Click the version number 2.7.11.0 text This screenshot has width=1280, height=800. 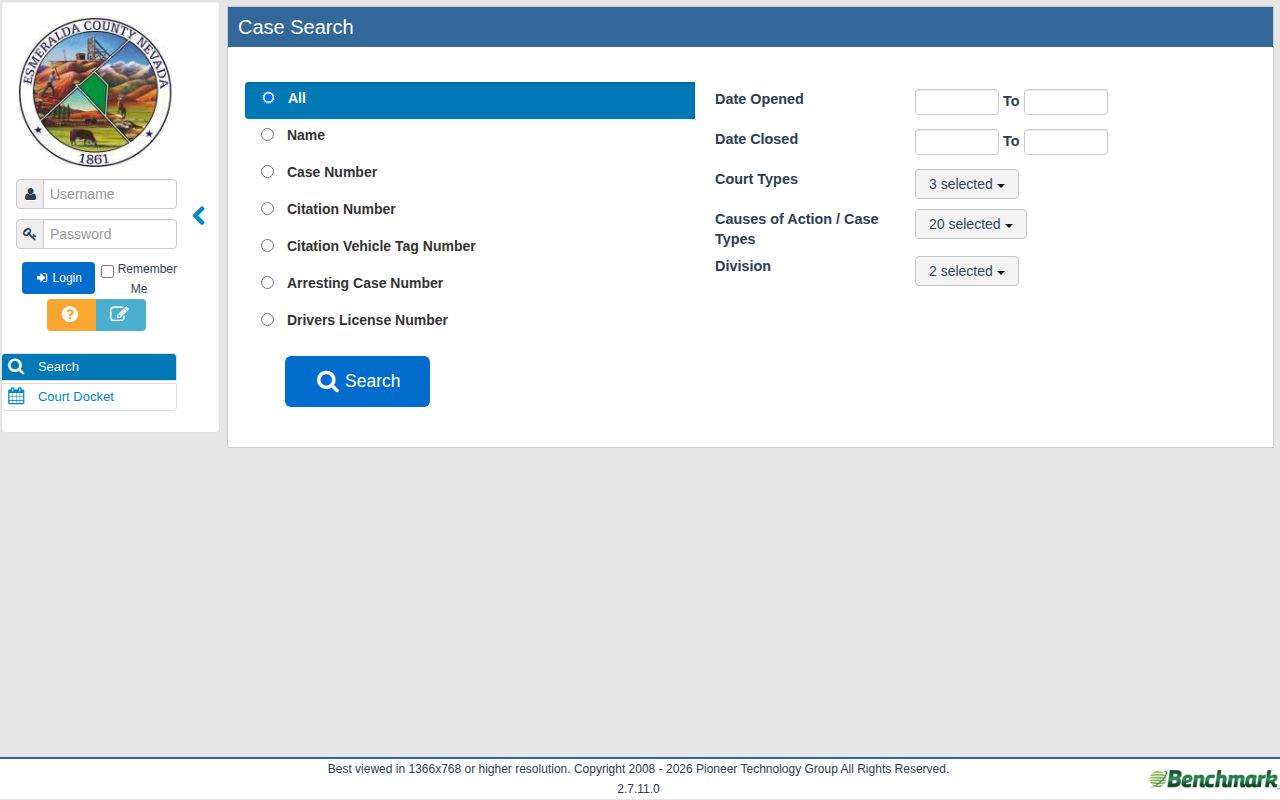[638, 789]
